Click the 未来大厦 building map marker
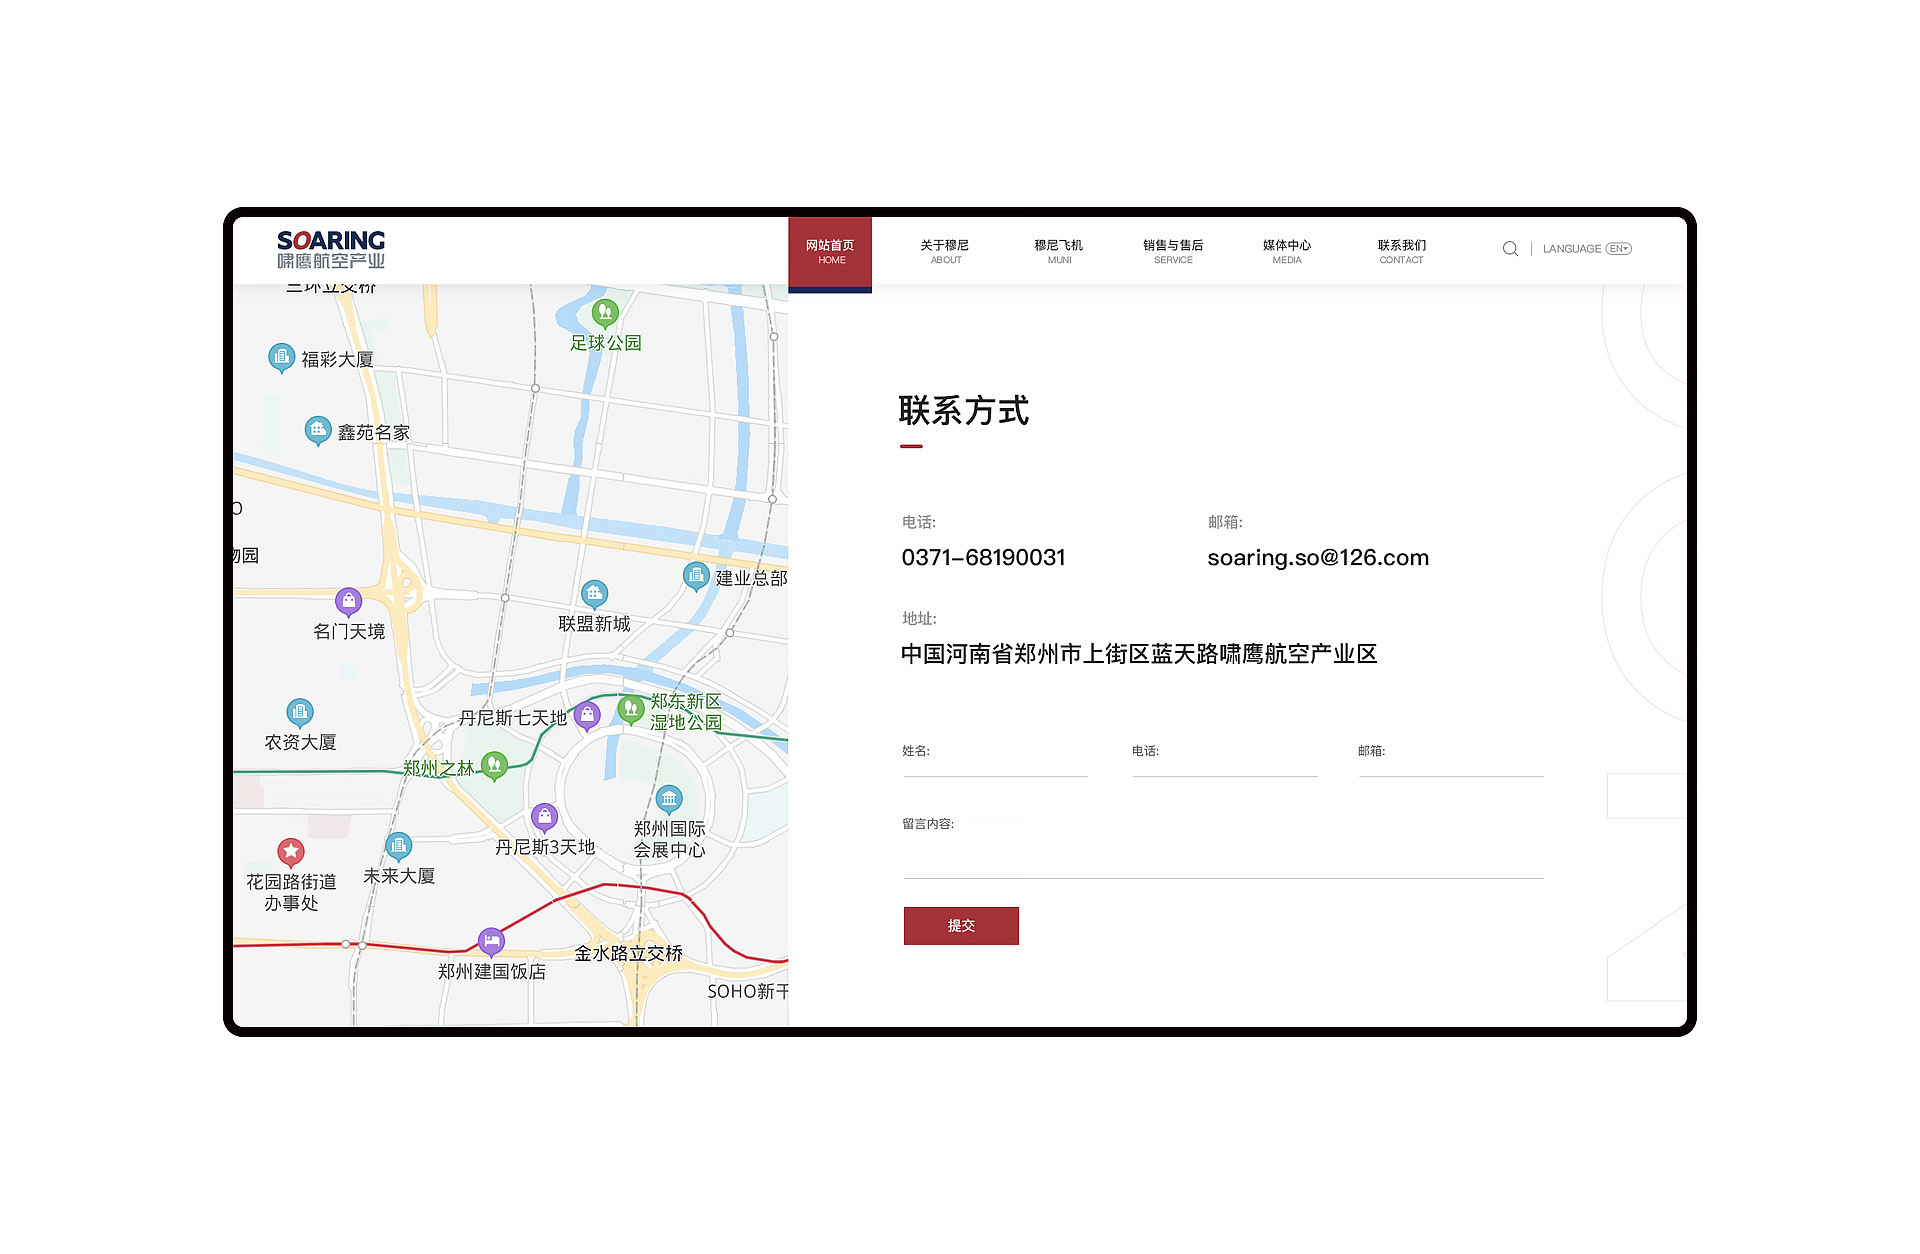Viewport: 1920px width, 1254px height. click(399, 846)
